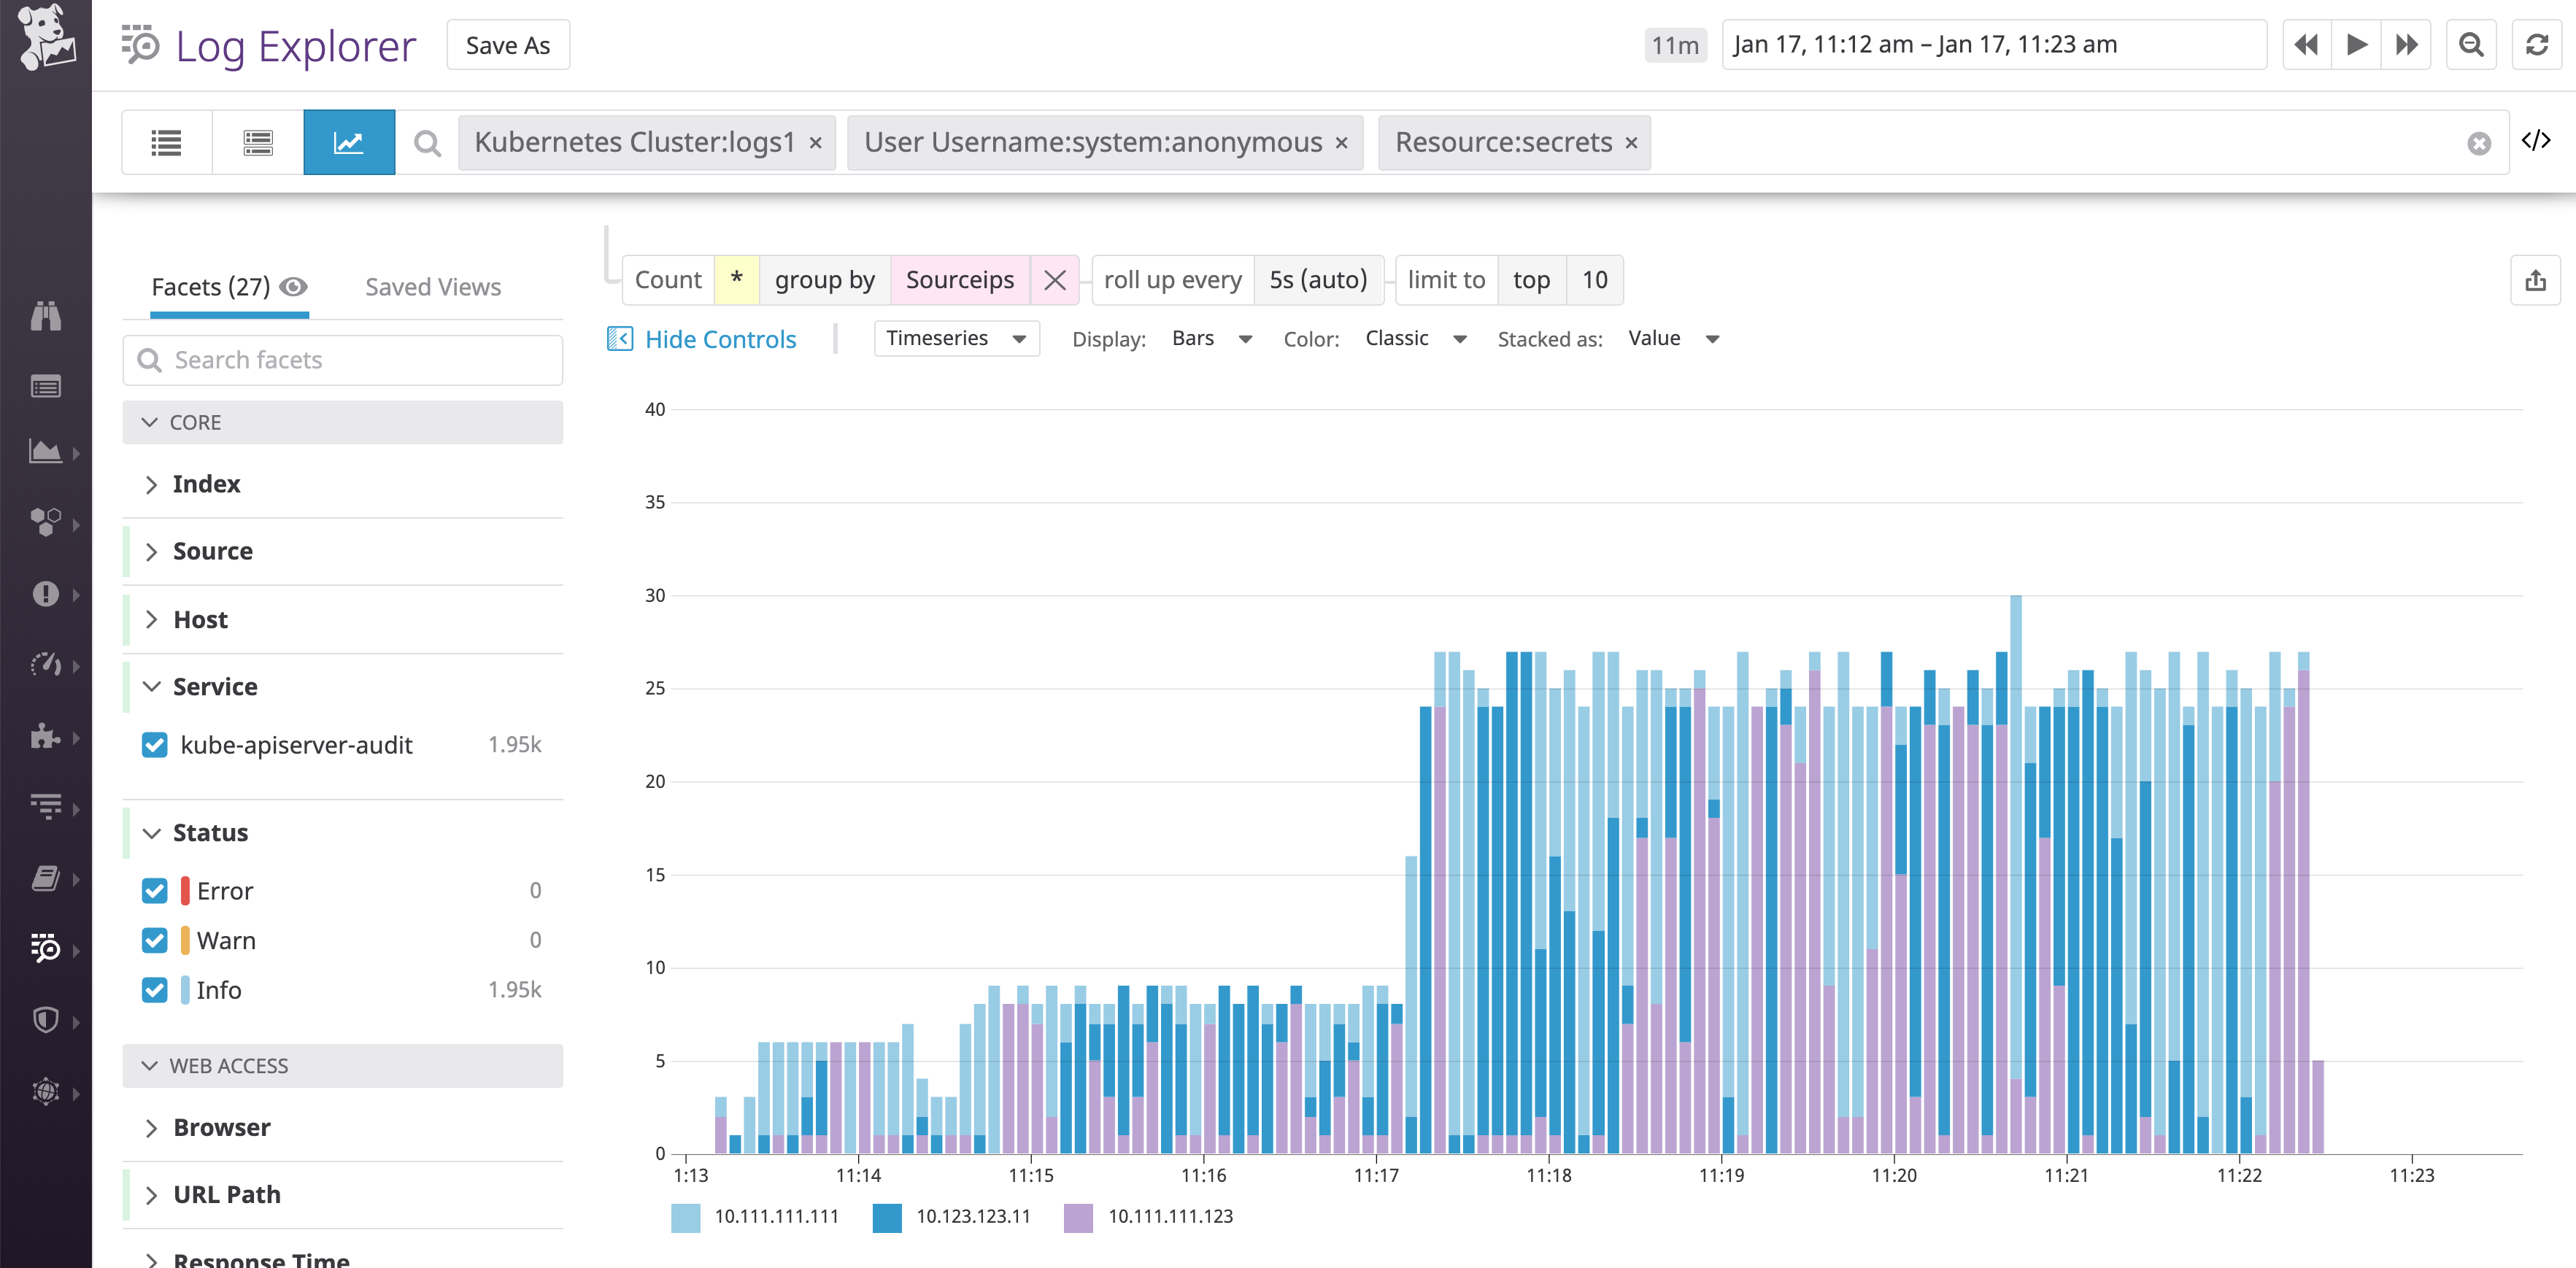Open the Security shield icon in the sidebar
The width and height of the screenshot is (2576, 1268).
click(46, 1020)
